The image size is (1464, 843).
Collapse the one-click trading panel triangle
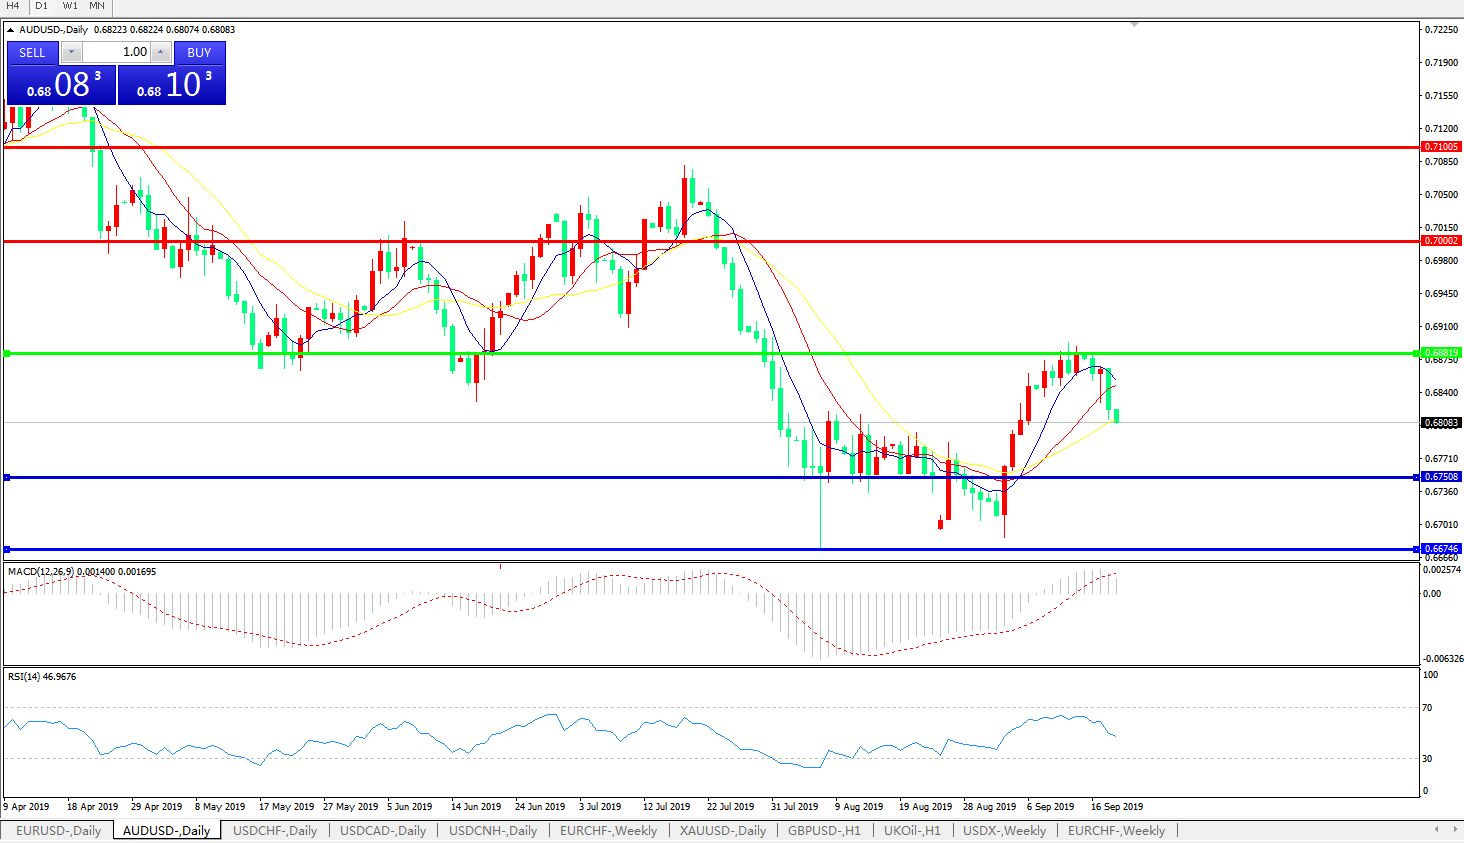pyautogui.click(x=10, y=30)
